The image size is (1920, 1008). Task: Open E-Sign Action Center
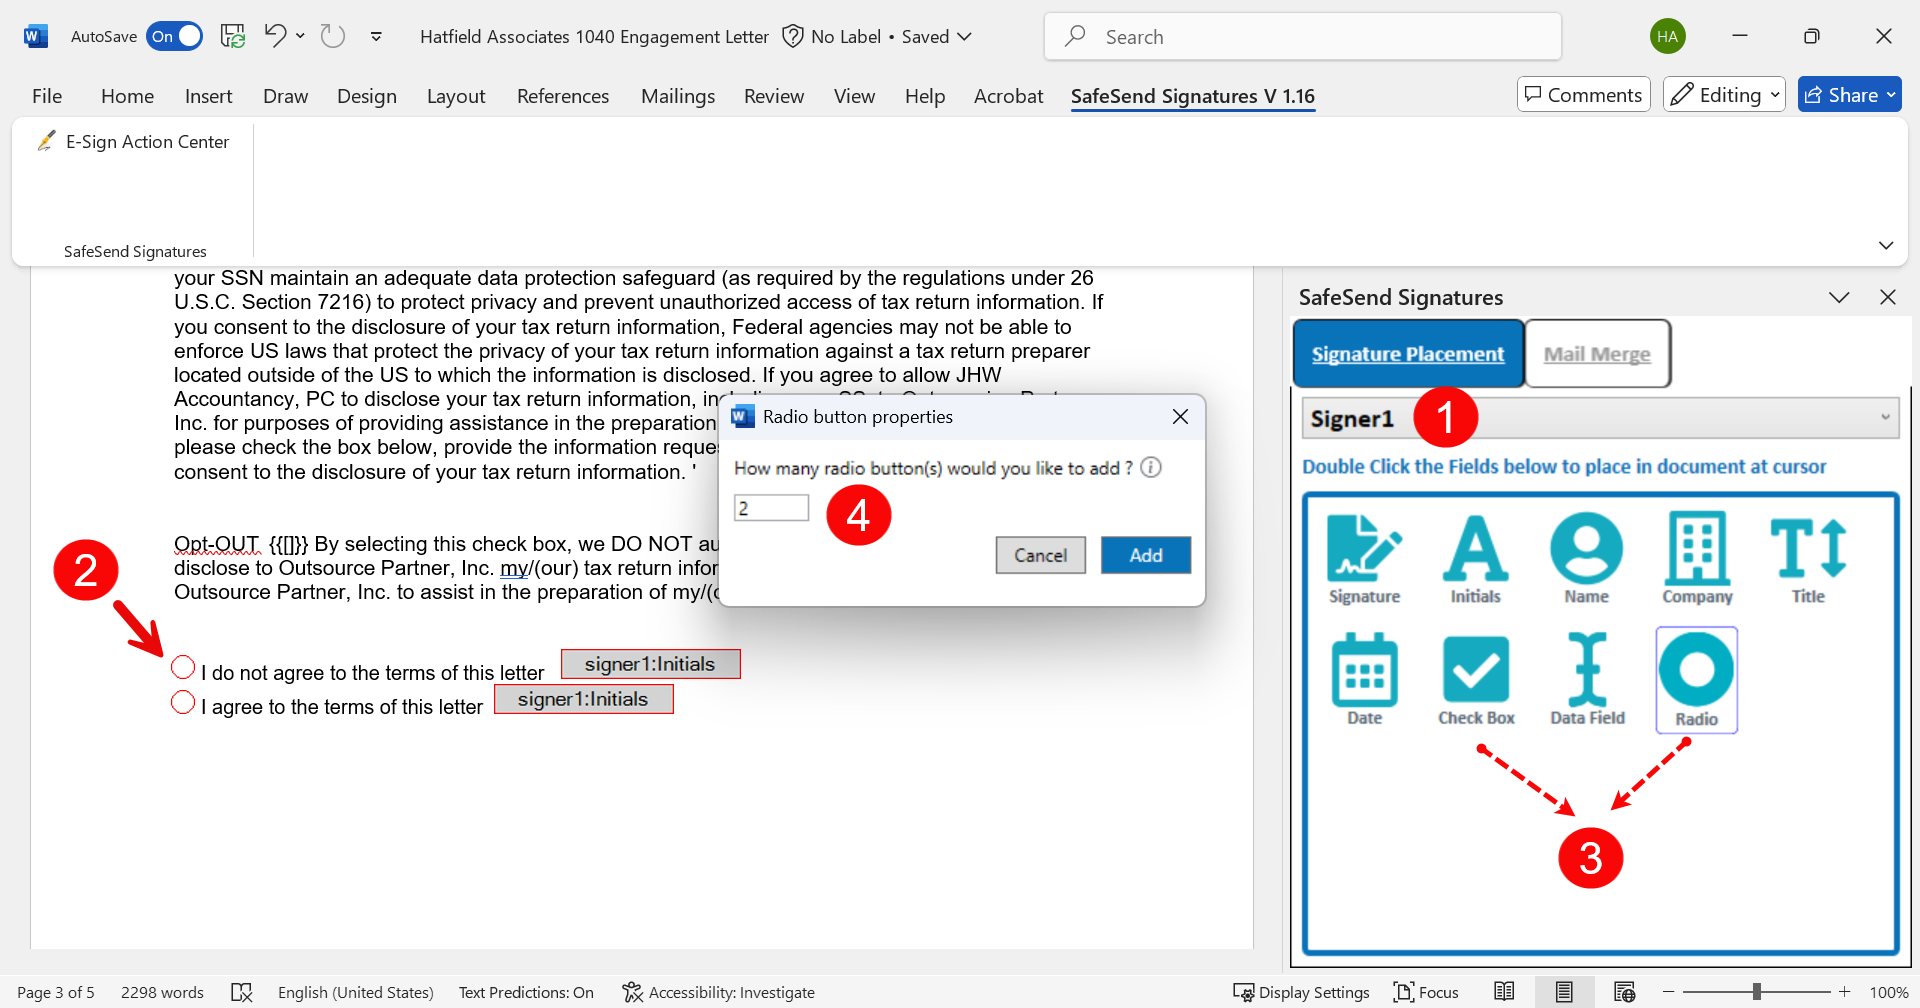pyautogui.click(x=133, y=142)
